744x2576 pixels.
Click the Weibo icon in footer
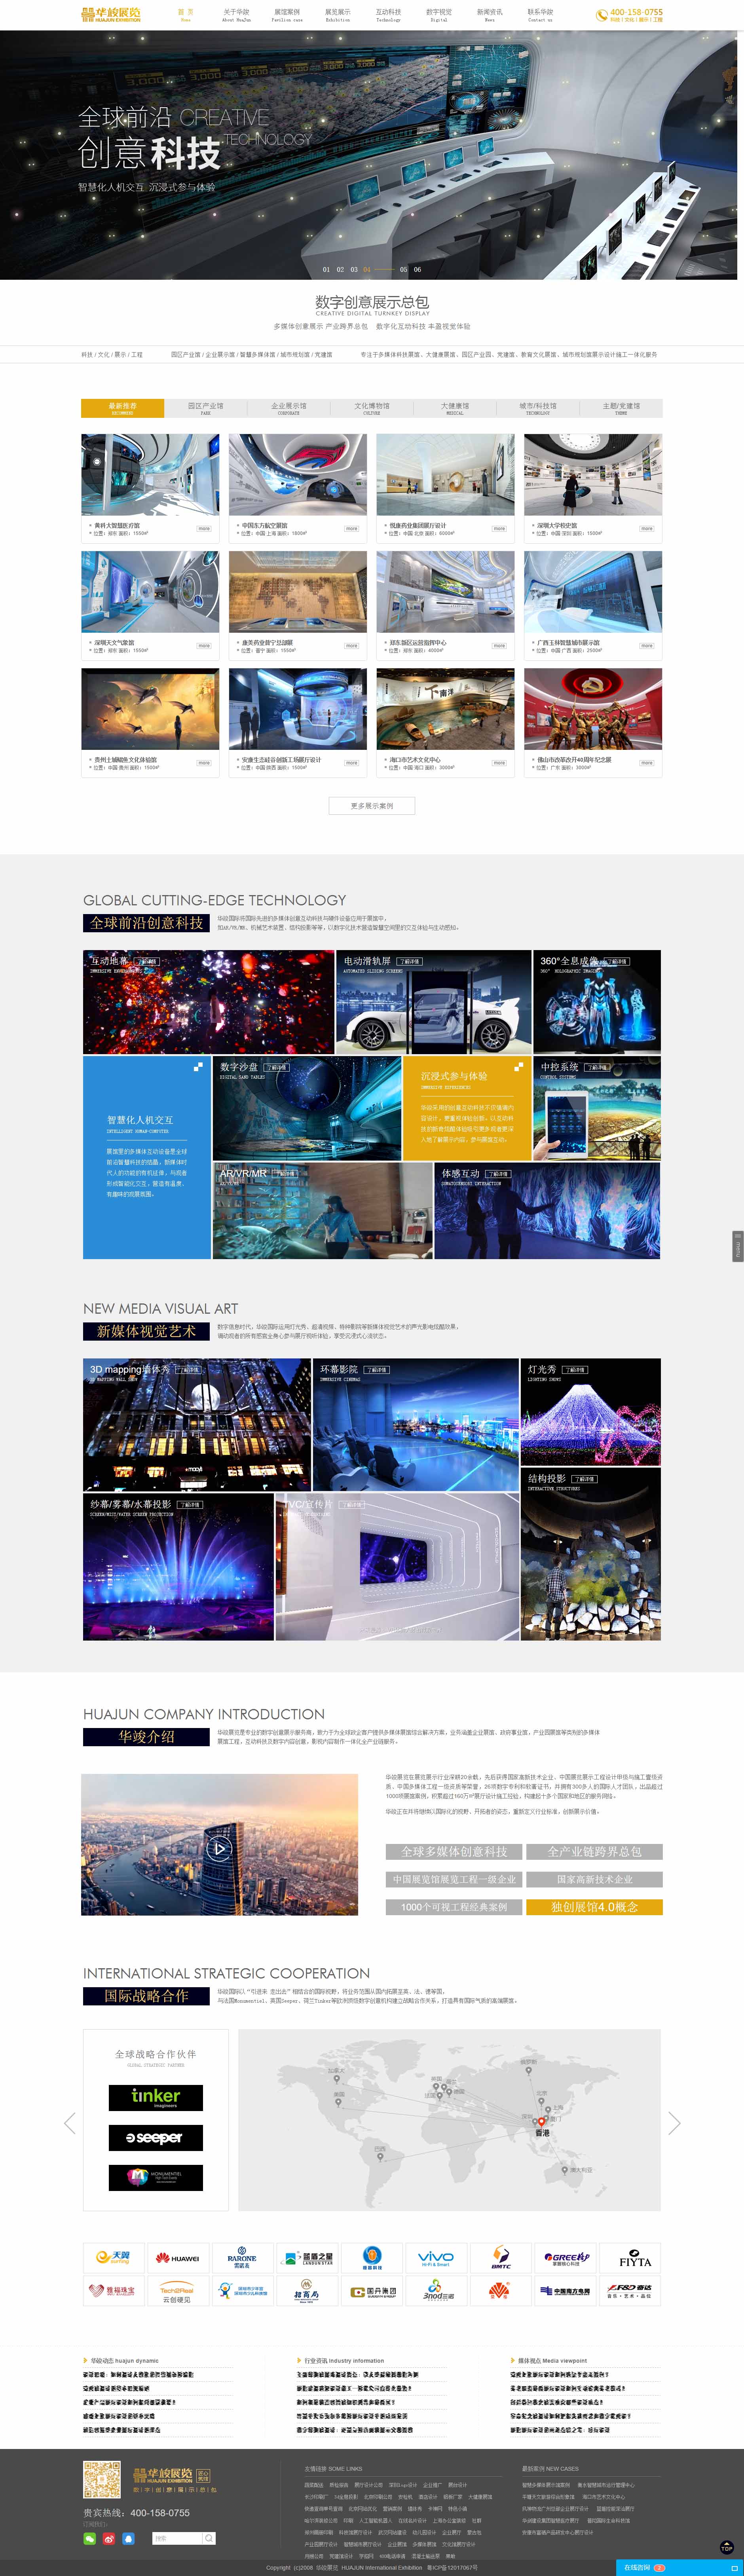tap(109, 2538)
